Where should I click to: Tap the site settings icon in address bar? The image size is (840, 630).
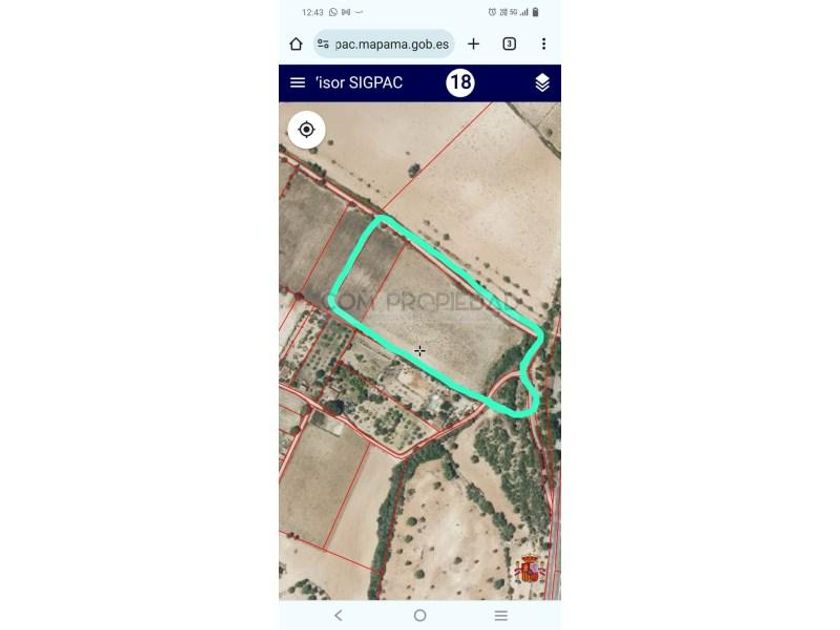323,44
